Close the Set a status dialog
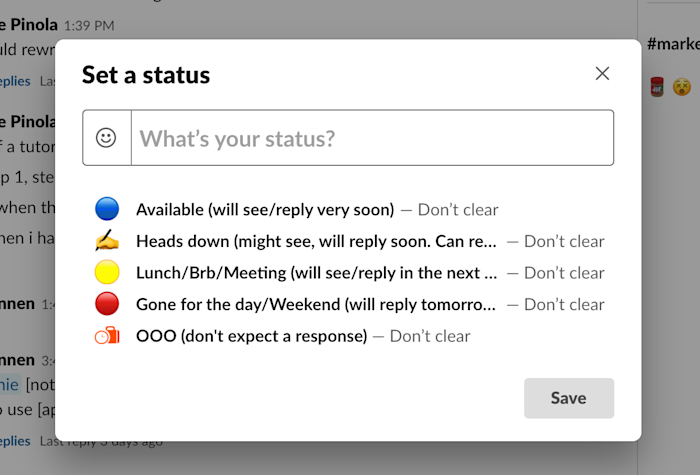This screenshot has height=475, width=700. coord(602,73)
